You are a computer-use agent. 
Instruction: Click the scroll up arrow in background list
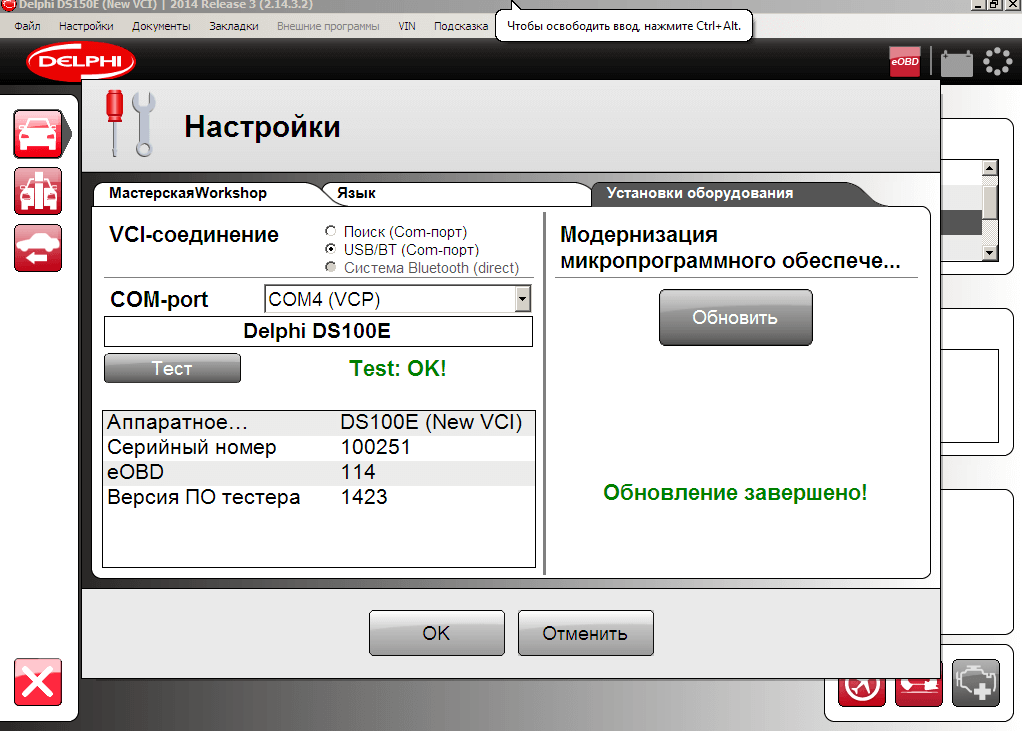(989, 168)
